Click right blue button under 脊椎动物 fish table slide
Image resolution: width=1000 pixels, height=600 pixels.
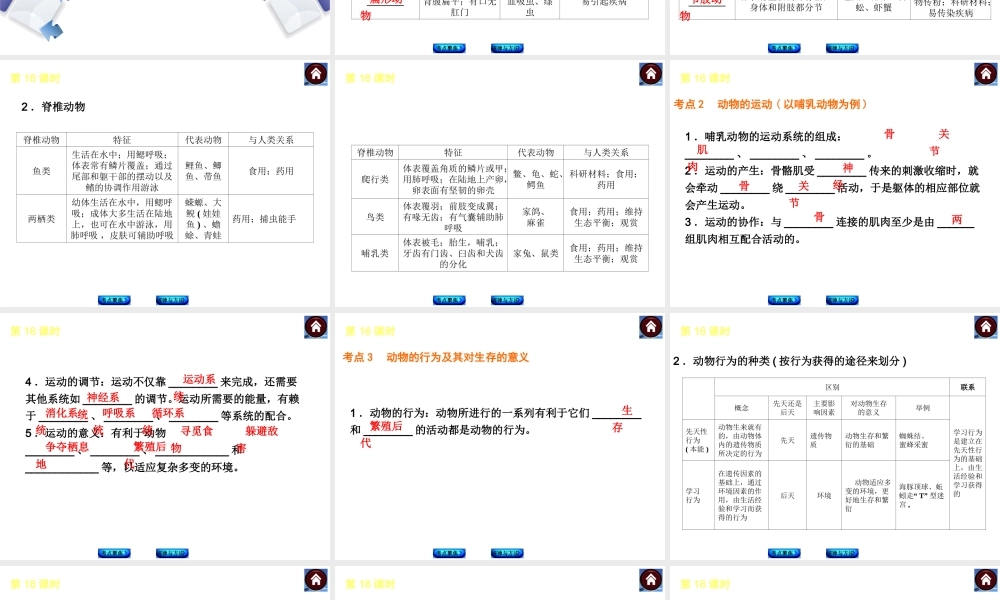pyautogui.click(x=172, y=300)
